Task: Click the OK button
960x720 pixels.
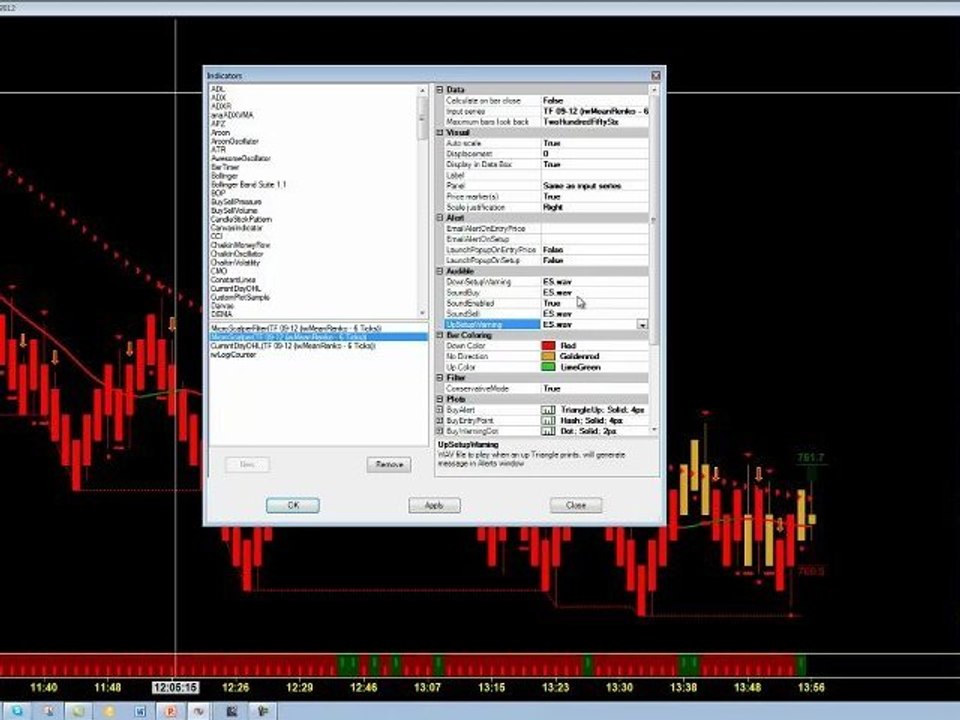Action: [x=293, y=505]
